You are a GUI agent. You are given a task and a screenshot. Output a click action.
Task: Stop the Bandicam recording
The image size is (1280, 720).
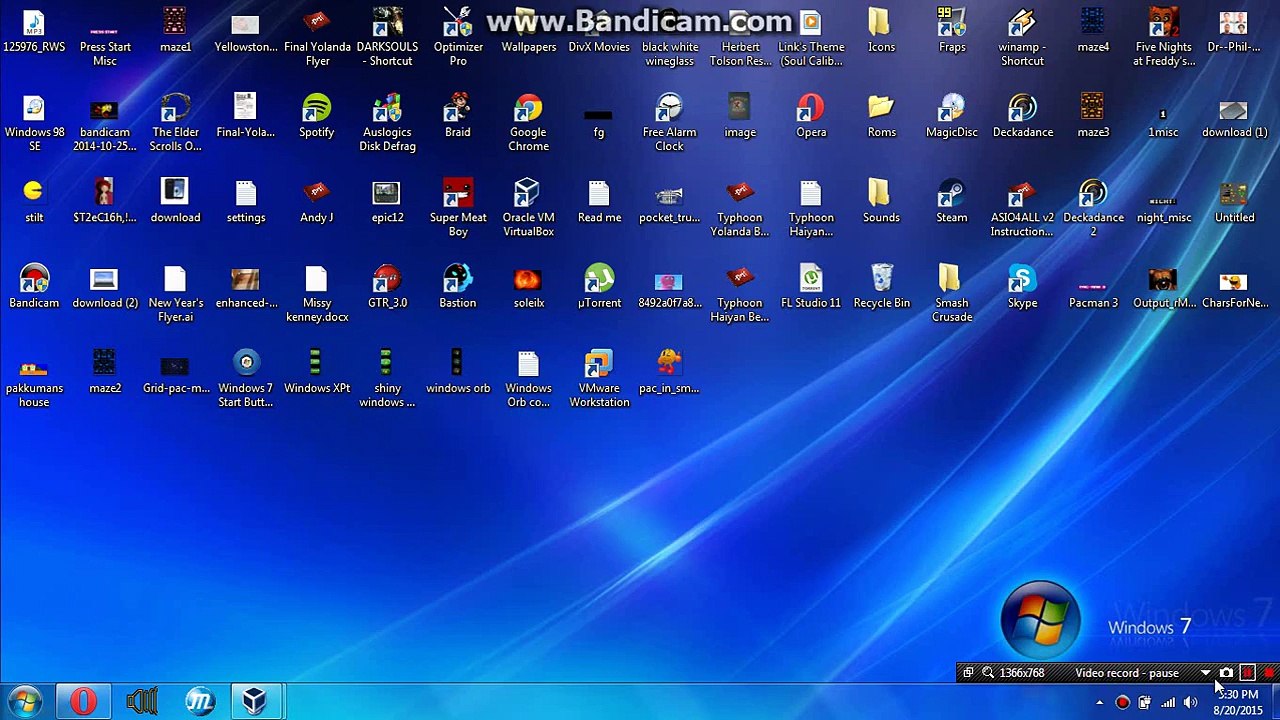[x=1269, y=673]
